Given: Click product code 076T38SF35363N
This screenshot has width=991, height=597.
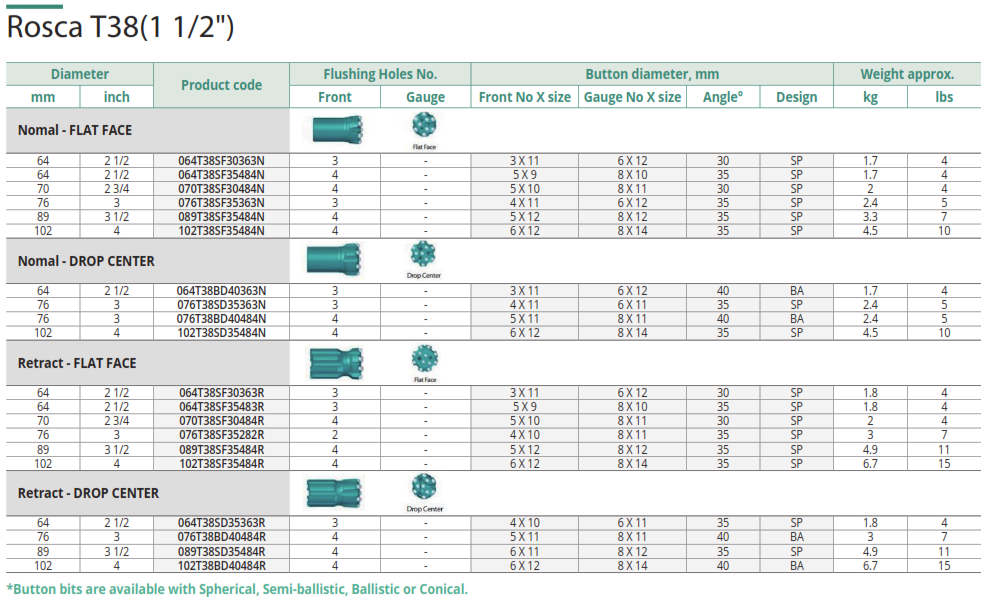Looking at the screenshot, I should 221,203.
